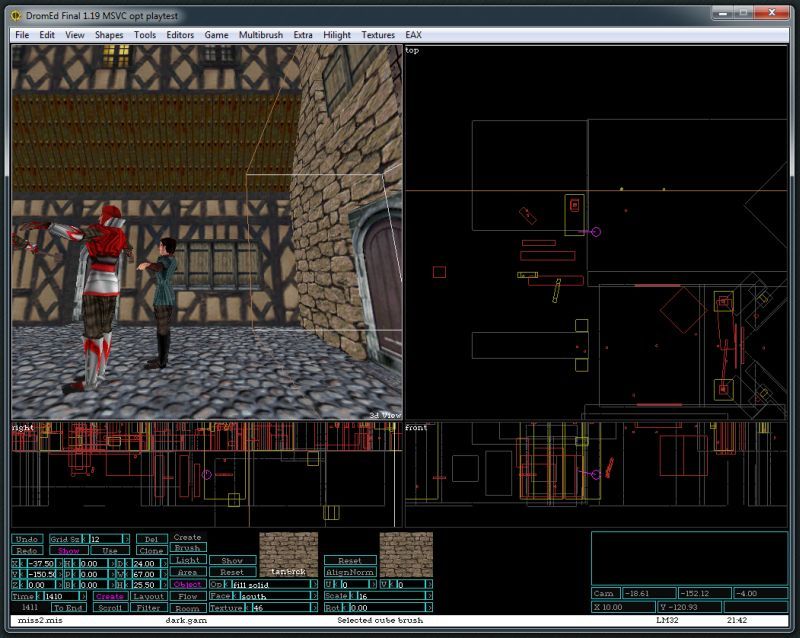Increase the Texture number with right arrow
This screenshot has height=638, width=800.
pos(314,608)
